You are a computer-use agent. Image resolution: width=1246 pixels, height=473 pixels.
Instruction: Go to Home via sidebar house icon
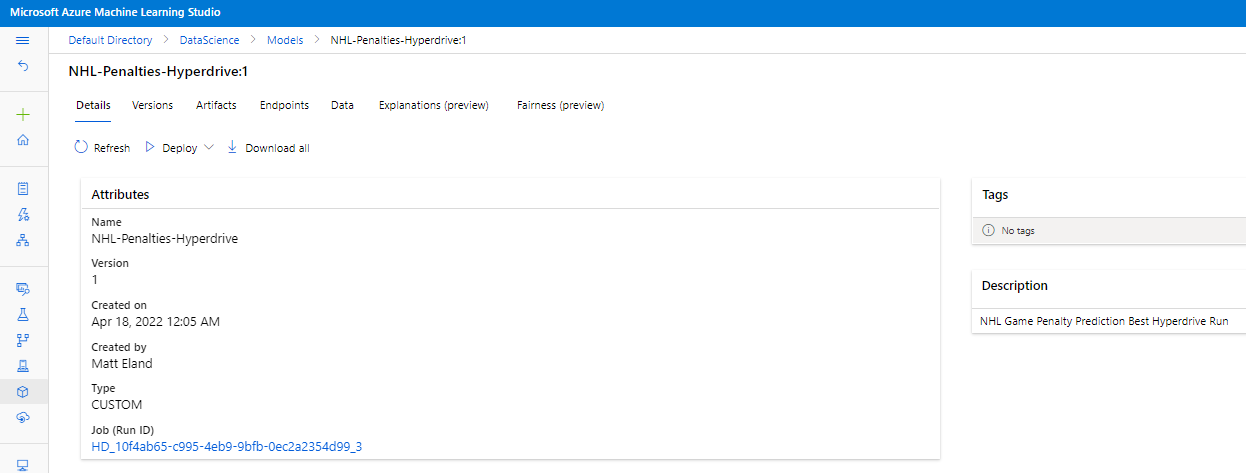click(x=23, y=140)
